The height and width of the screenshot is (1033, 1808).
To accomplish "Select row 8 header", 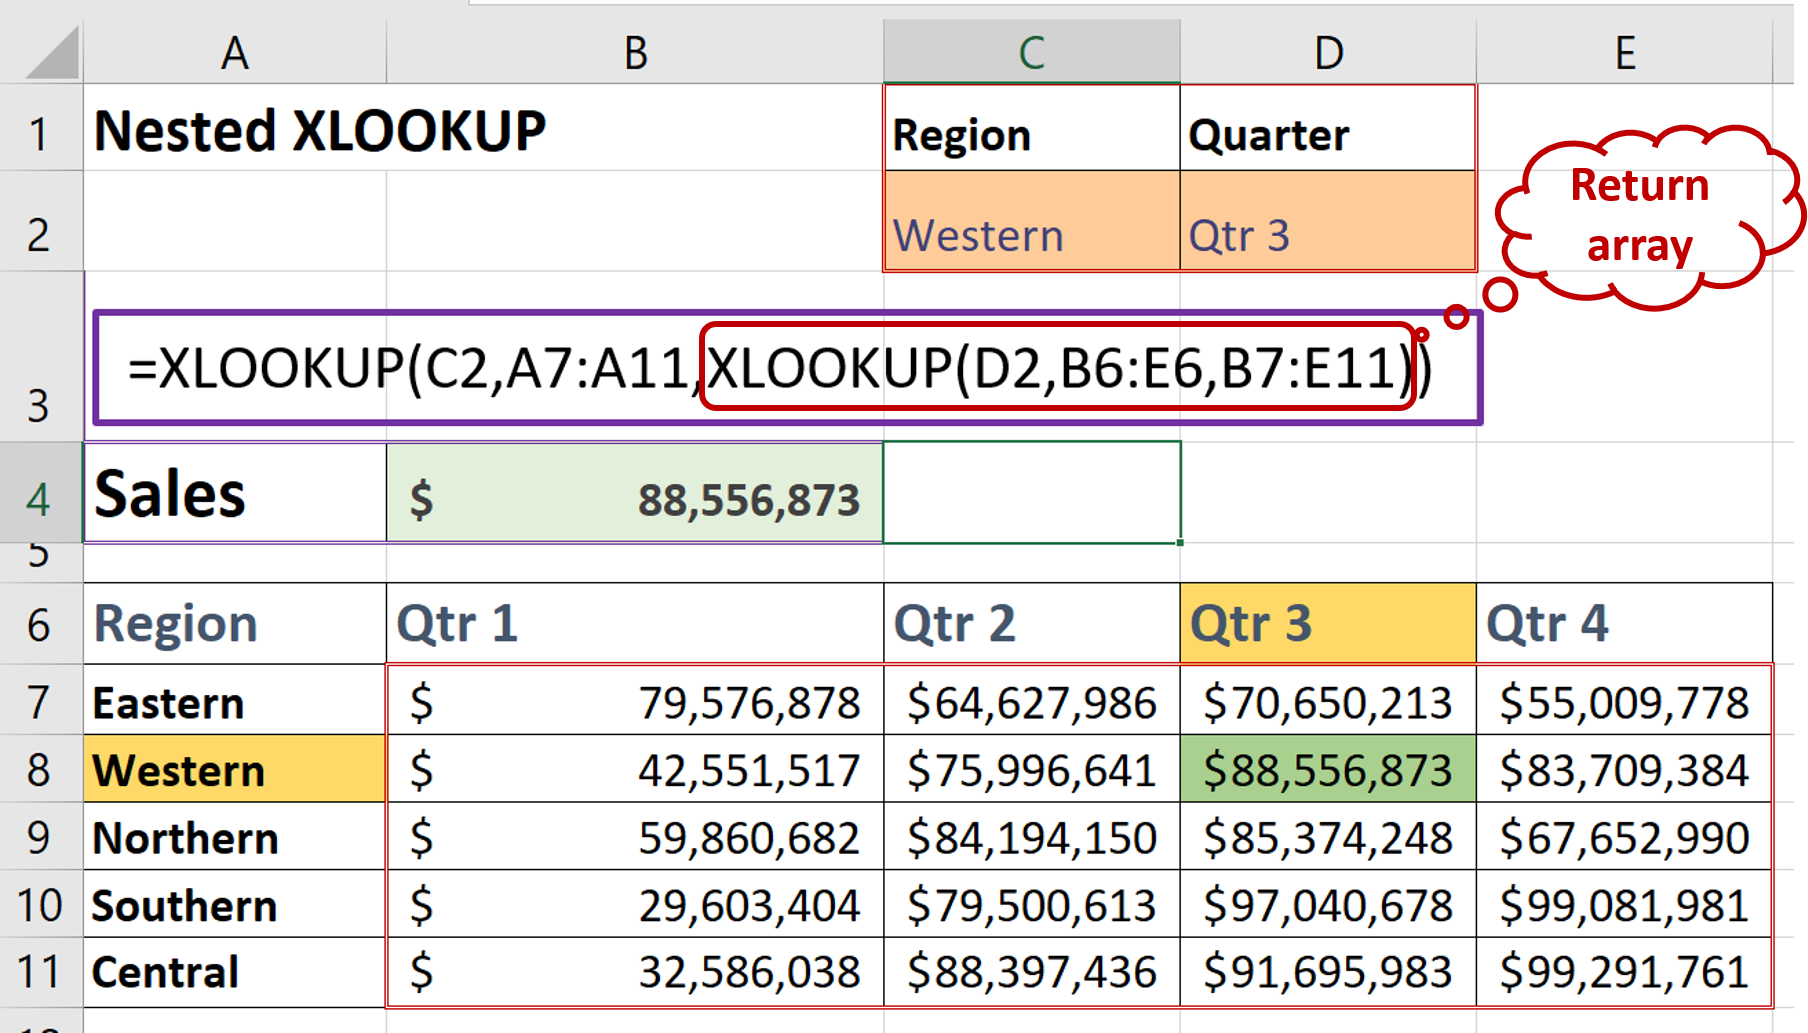I will click(x=41, y=769).
